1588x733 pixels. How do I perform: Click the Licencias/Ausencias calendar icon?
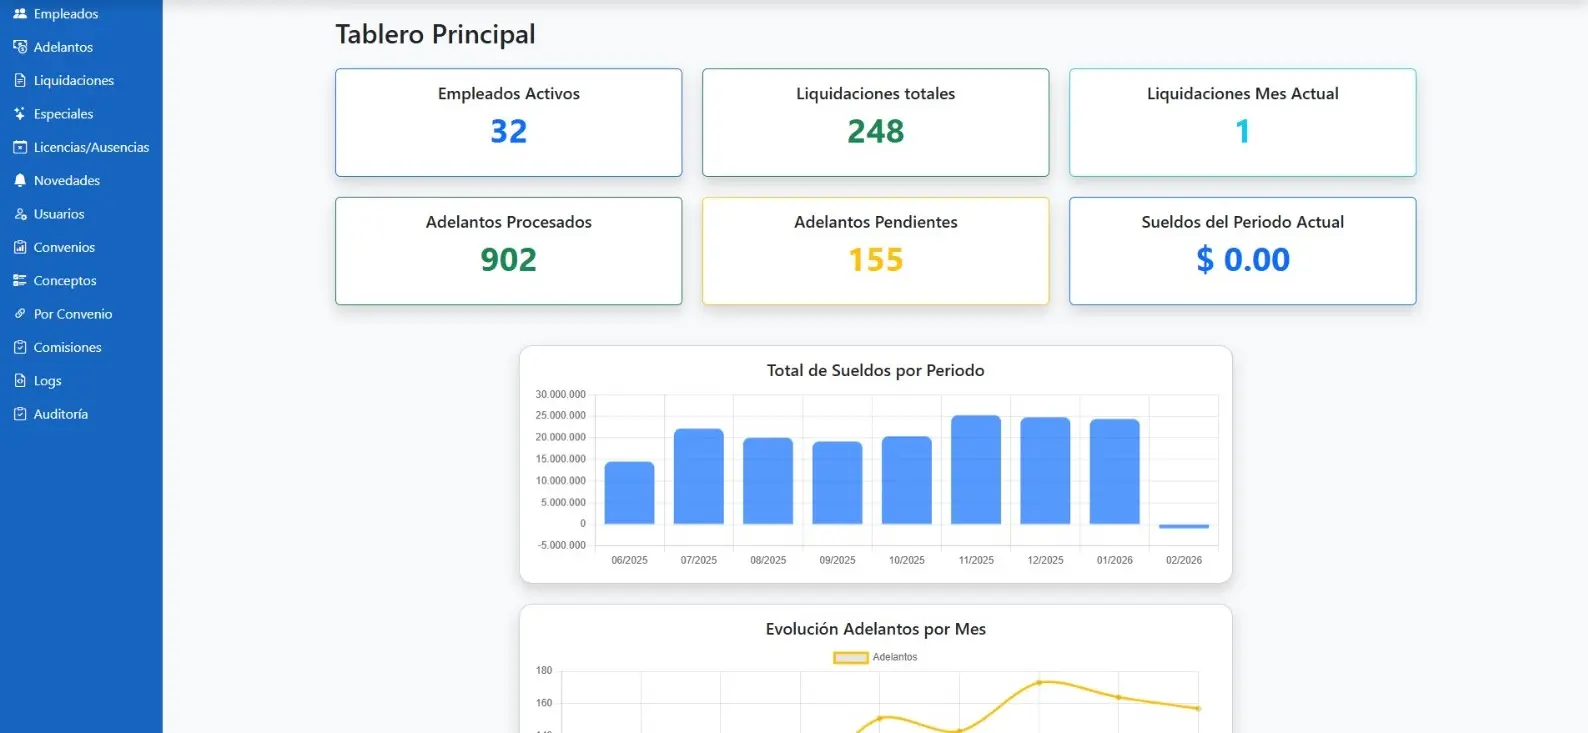tap(20, 147)
